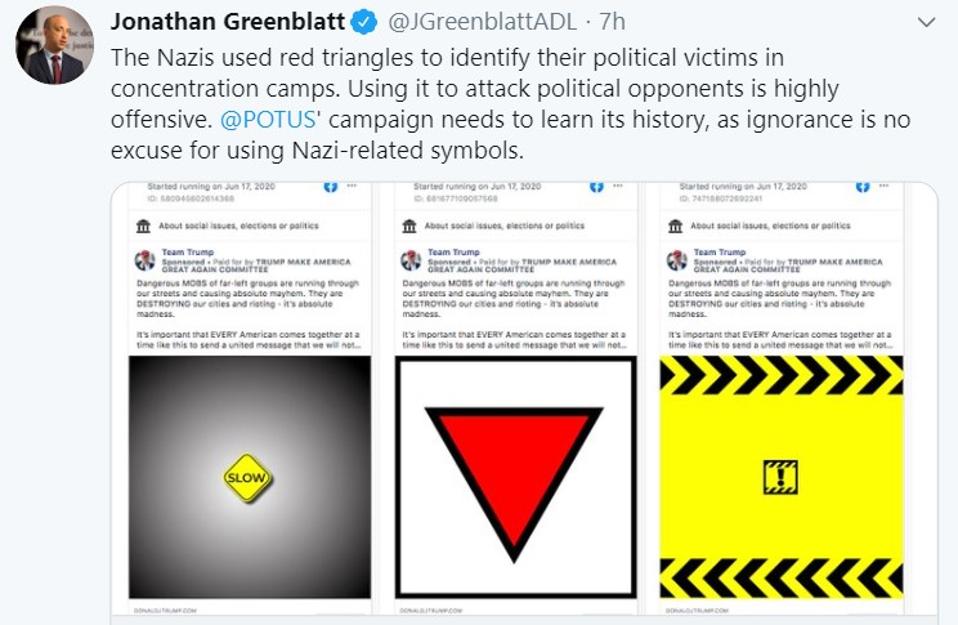Image resolution: width=958 pixels, height=625 pixels.
Task: Click Team Trump avatar on third ad
Action: pyautogui.click(x=676, y=260)
